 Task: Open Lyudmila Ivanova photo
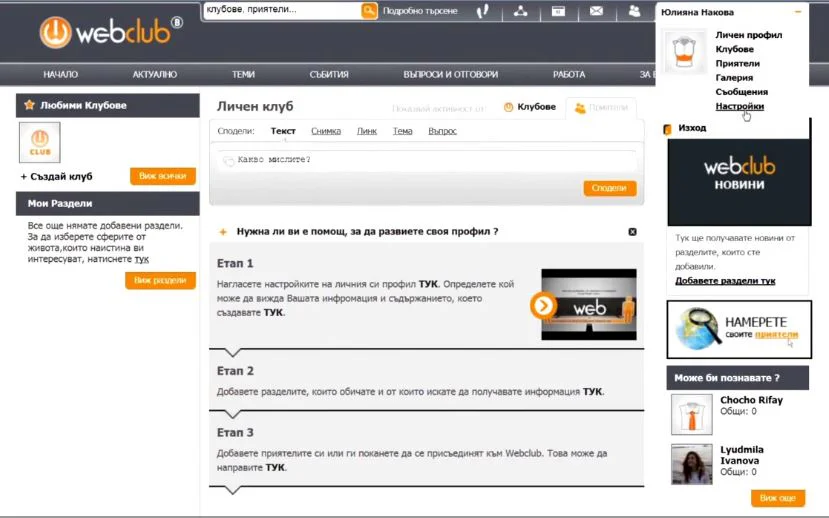pyautogui.click(x=692, y=464)
